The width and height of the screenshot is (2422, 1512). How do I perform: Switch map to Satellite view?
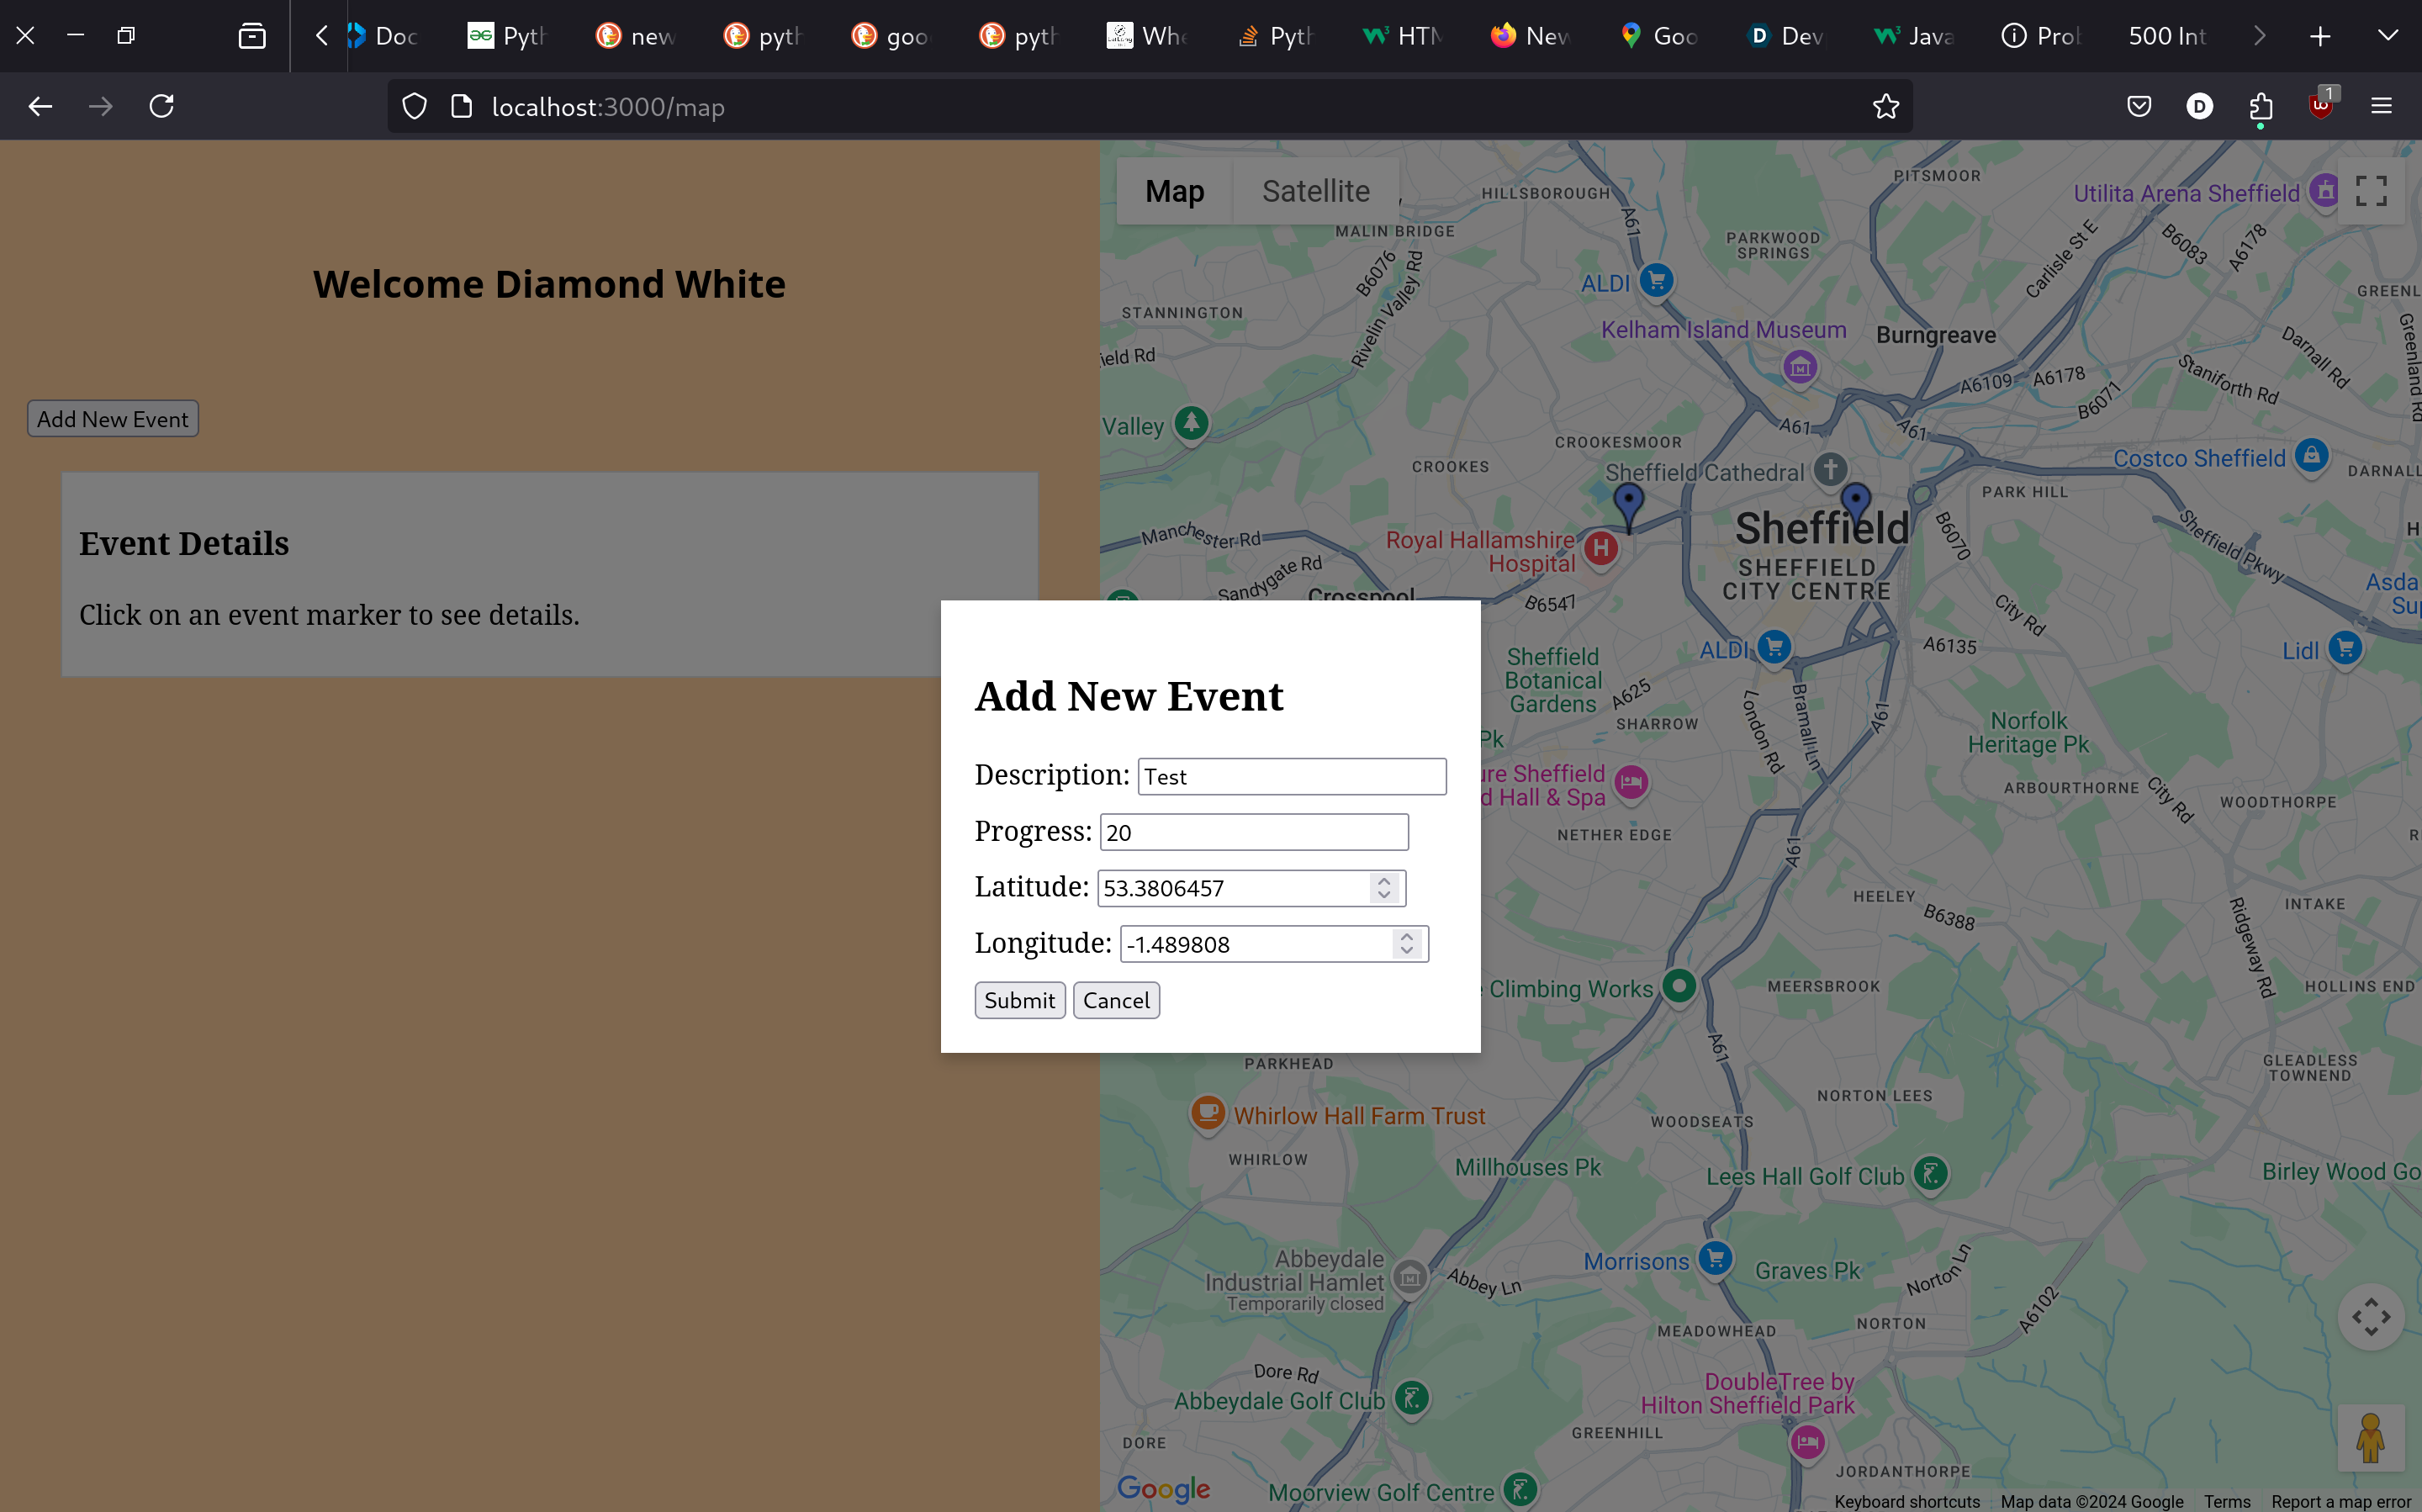[1315, 191]
